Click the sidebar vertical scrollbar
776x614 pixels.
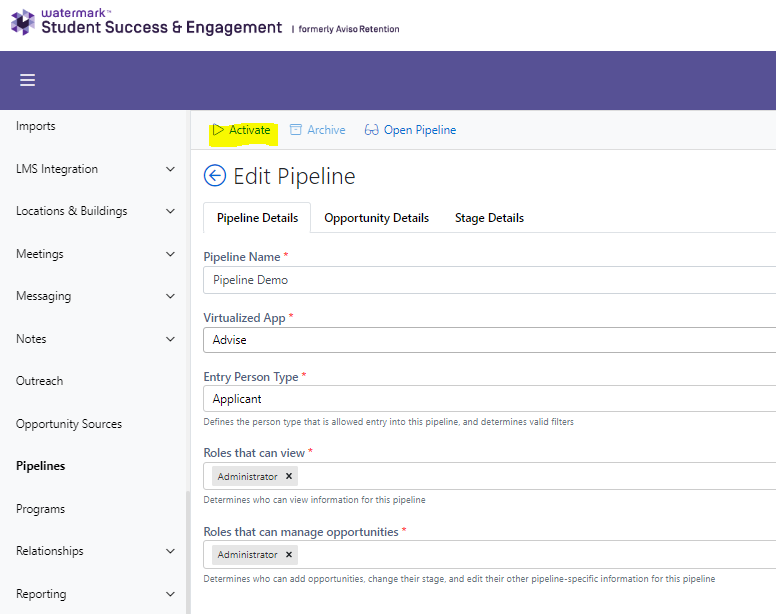click(188, 552)
